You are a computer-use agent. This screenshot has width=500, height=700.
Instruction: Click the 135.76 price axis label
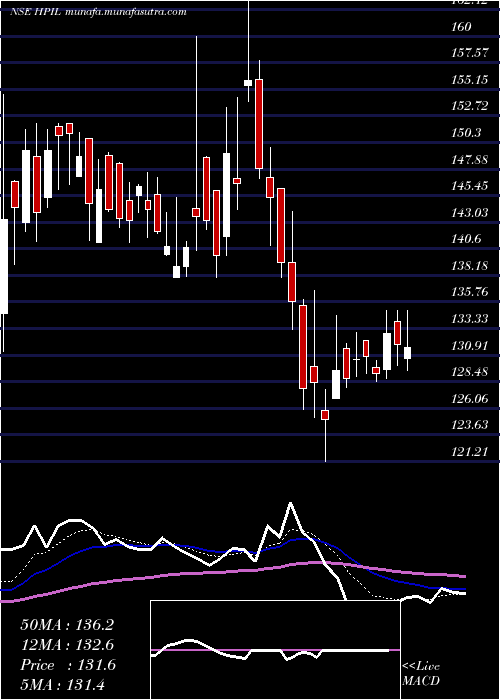(470, 292)
